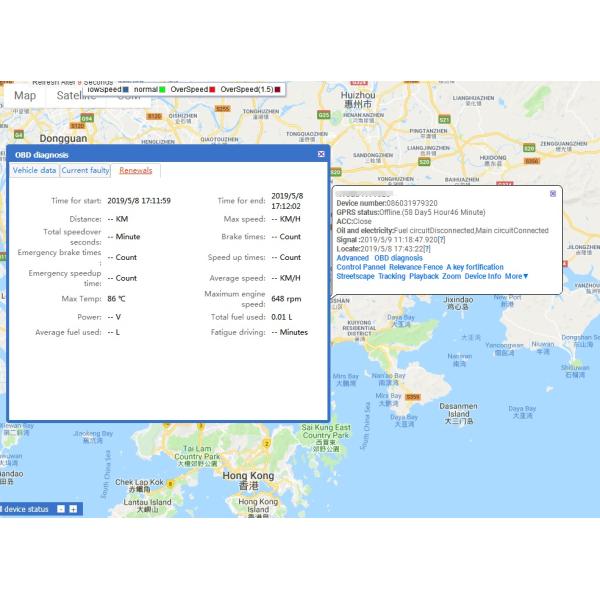Switch to the Vehicle data tab
This screenshot has width=600, height=600.
tap(34, 171)
